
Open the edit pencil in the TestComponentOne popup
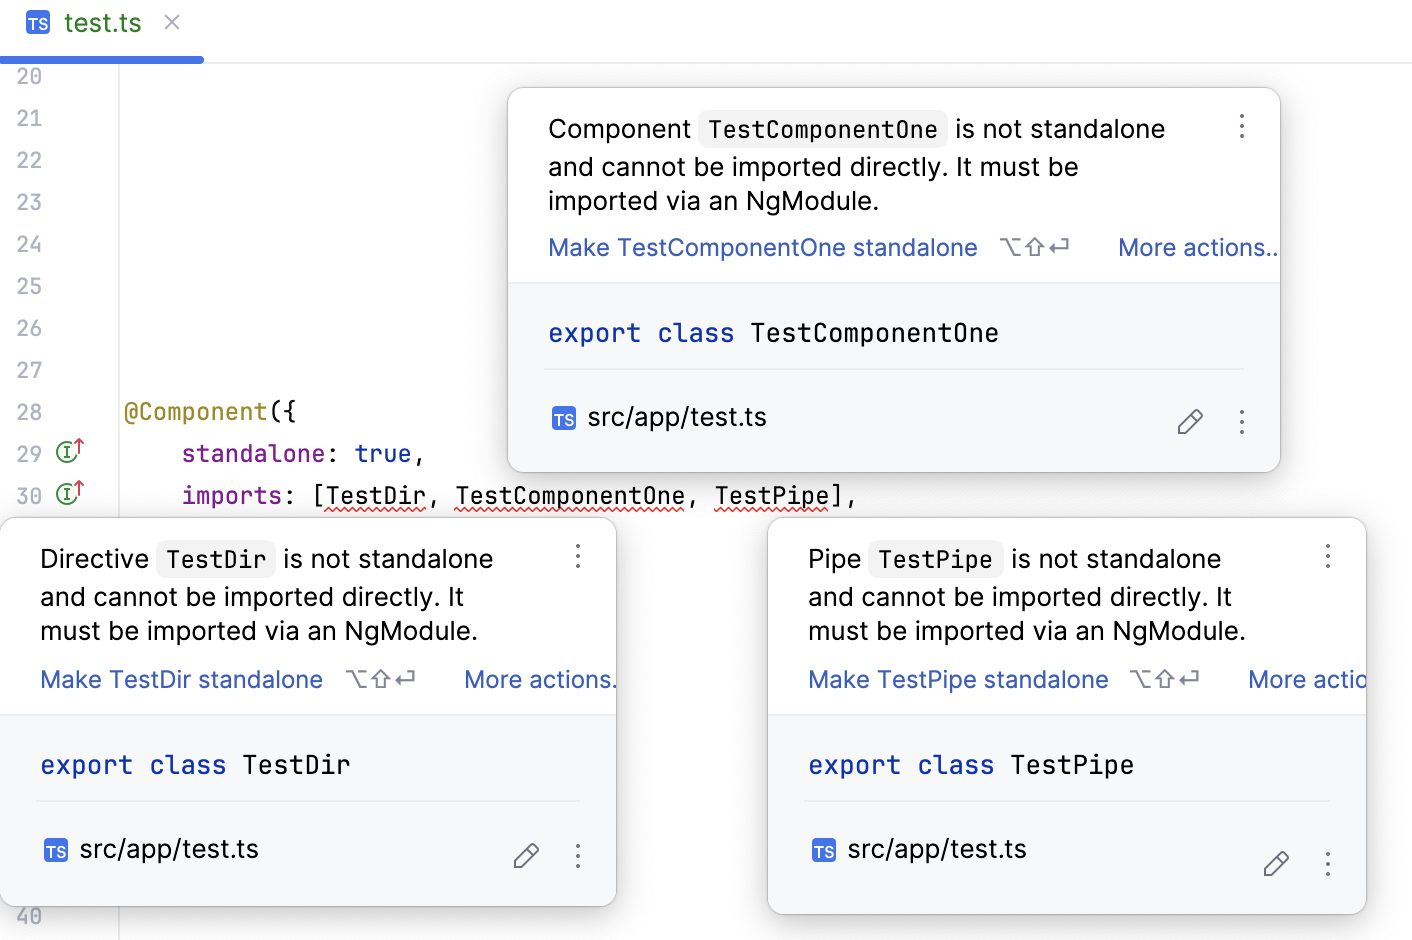[1190, 422]
